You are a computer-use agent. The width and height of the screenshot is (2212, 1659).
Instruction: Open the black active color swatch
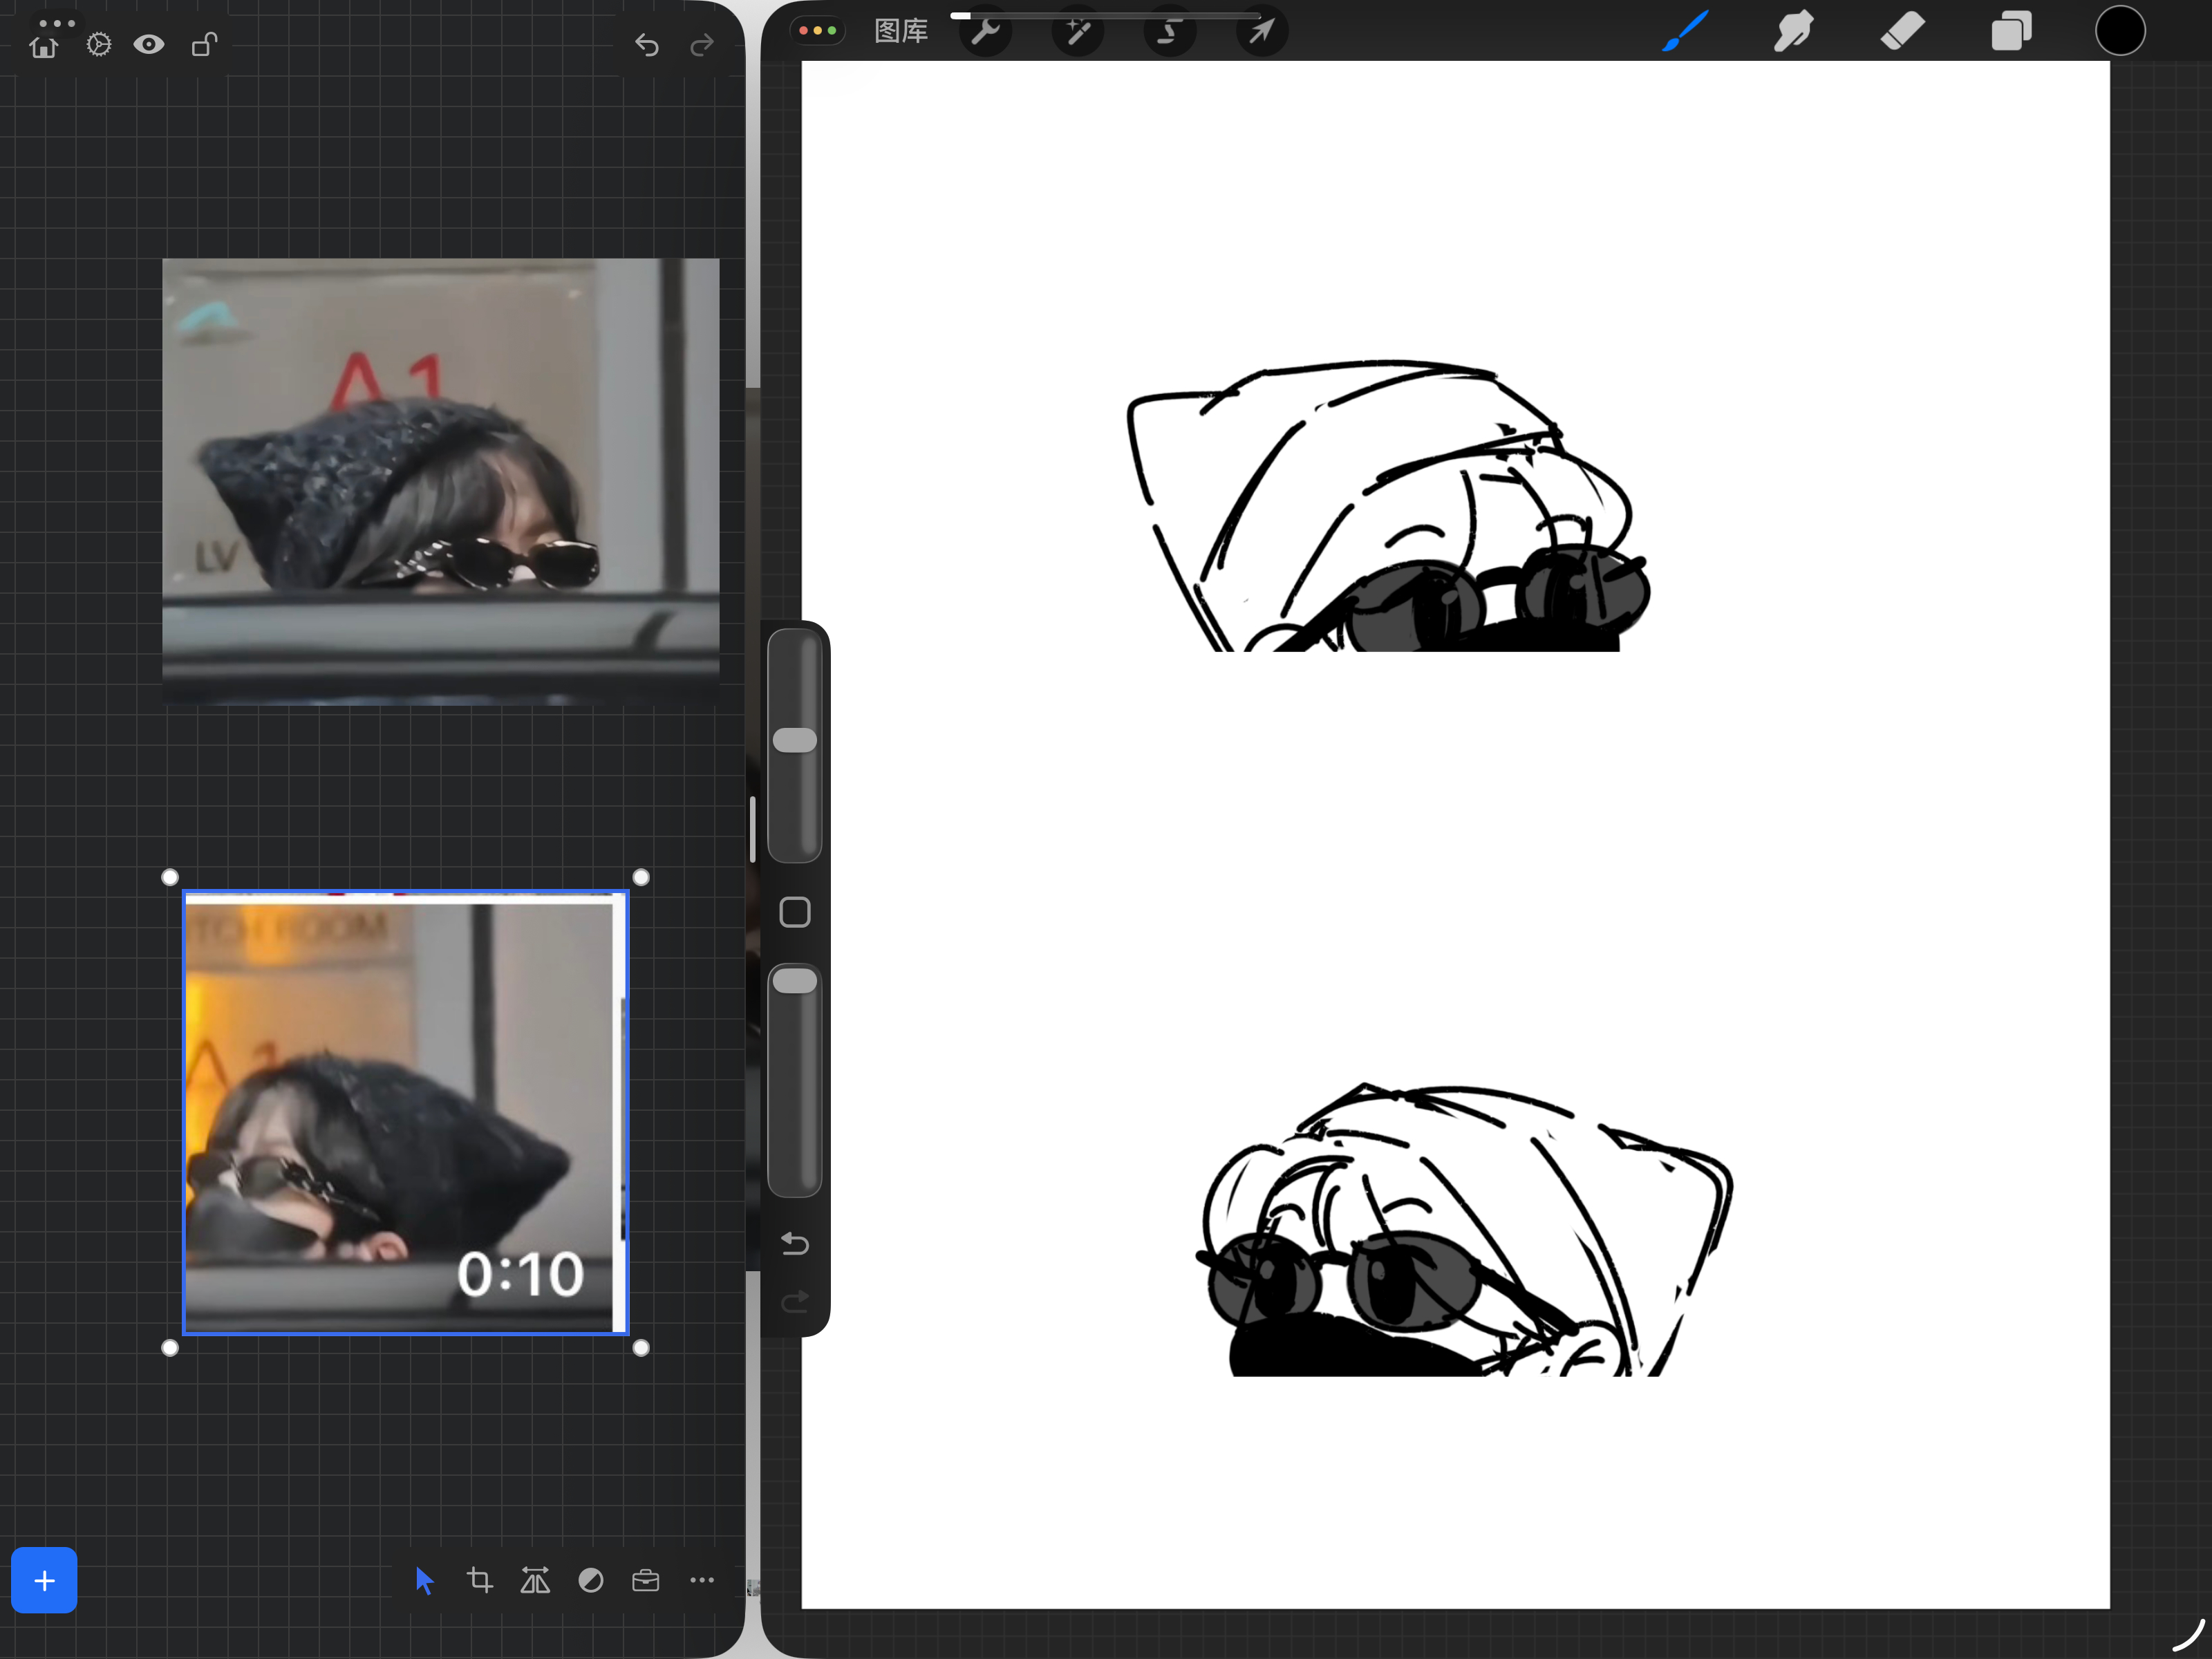click(2120, 31)
